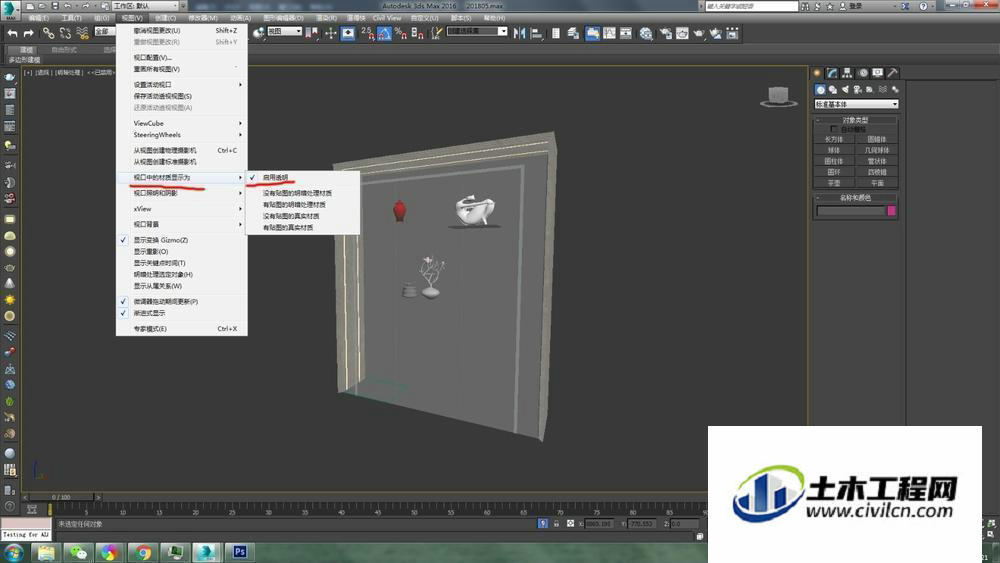
Task: Switch to the Utilities hammer tab
Action: point(893,73)
